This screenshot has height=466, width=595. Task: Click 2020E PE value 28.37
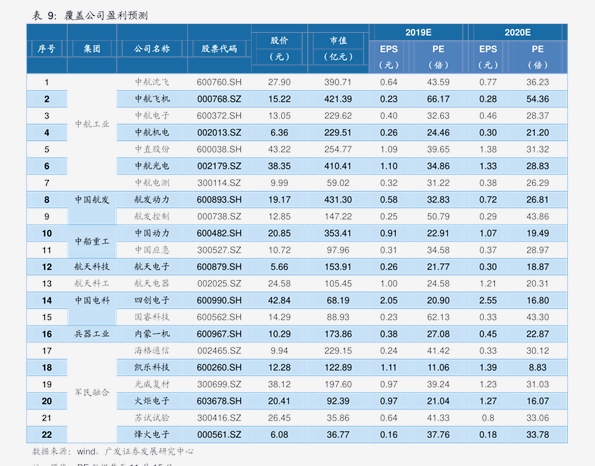537,115
